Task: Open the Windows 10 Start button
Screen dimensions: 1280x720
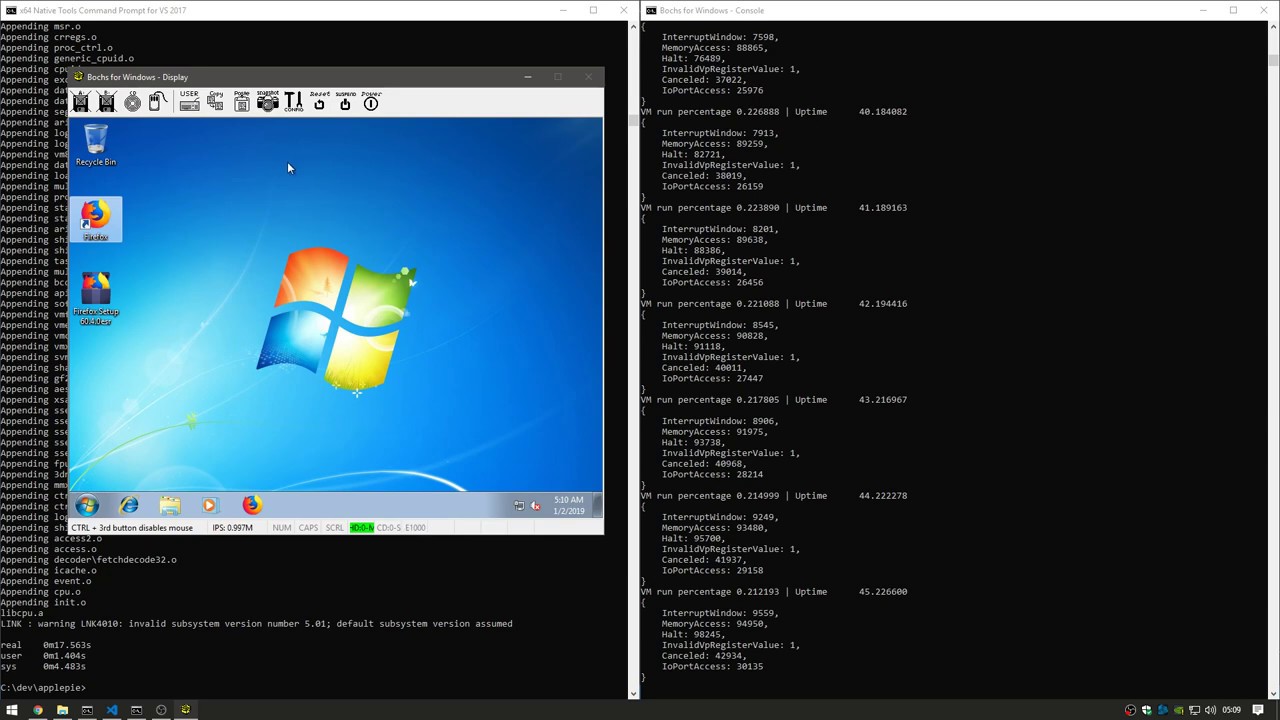Action: (x=12, y=710)
